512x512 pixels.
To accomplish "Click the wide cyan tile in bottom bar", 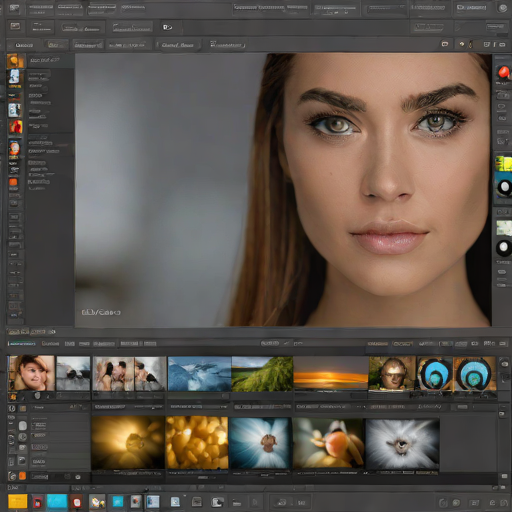I will 57,501.
